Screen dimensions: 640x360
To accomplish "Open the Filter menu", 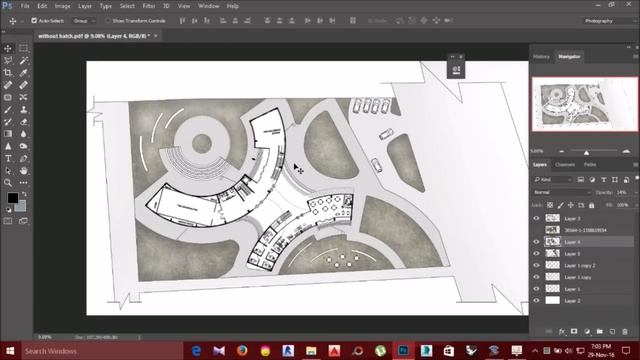I will coord(149,6).
